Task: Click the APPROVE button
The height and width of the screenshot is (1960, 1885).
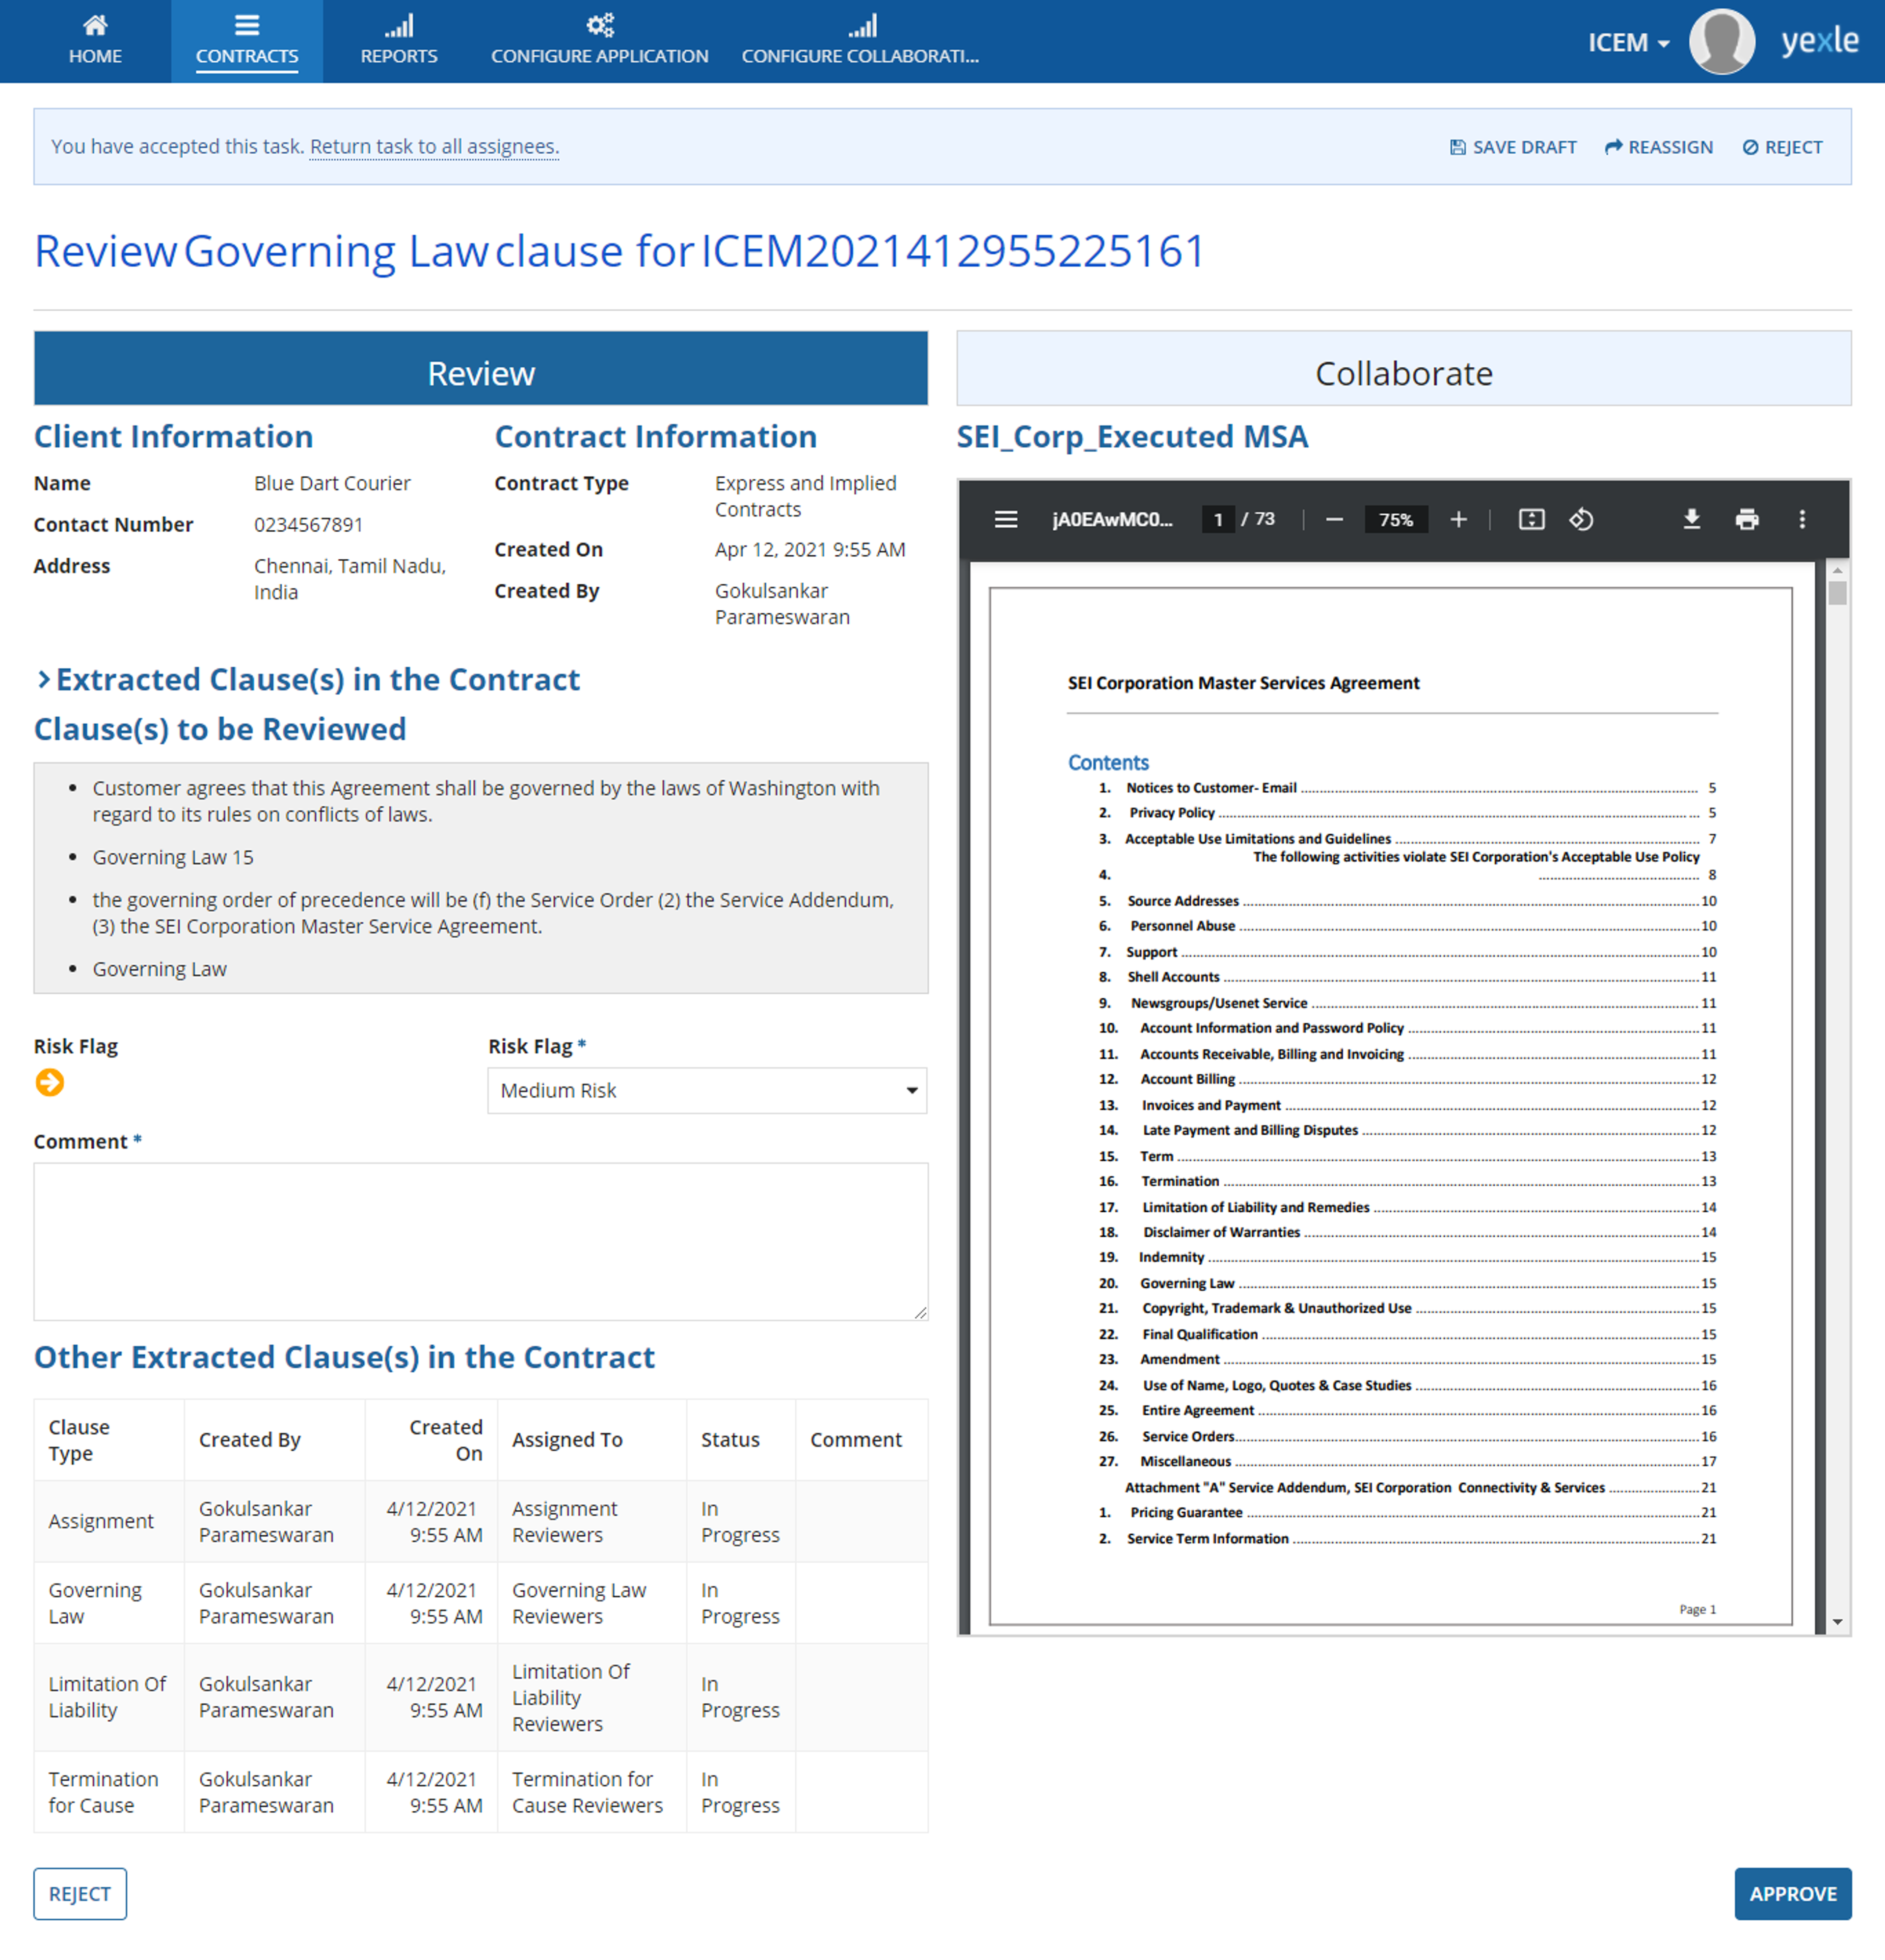Action: (1793, 1894)
